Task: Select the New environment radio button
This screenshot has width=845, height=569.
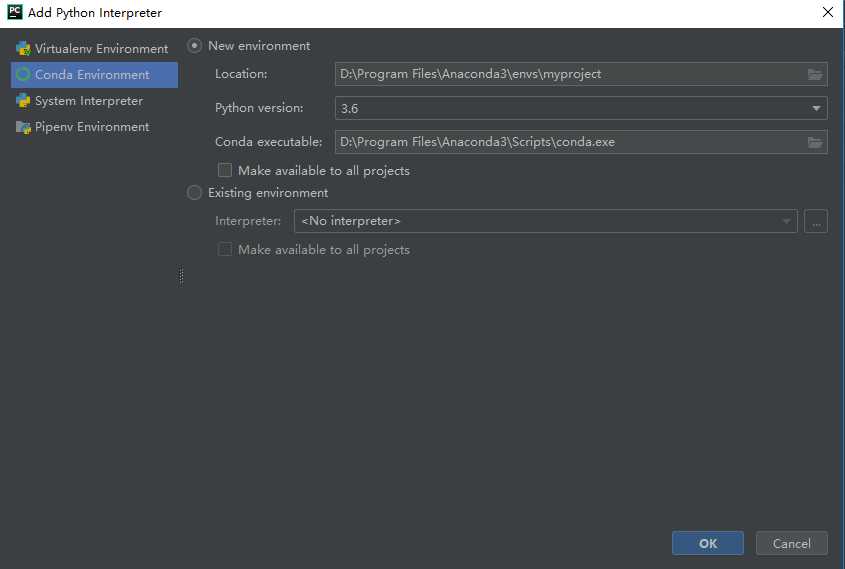Action: pyautogui.click(x=195, y=45)
